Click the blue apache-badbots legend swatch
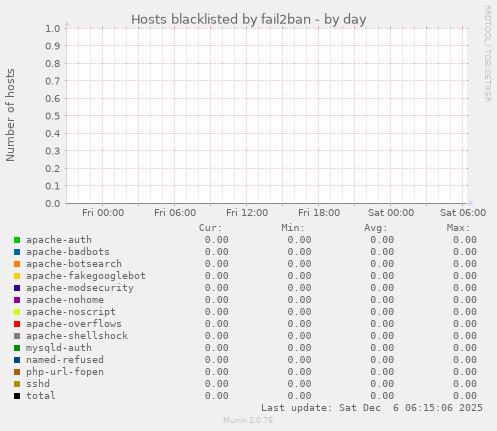 [17, 252]
